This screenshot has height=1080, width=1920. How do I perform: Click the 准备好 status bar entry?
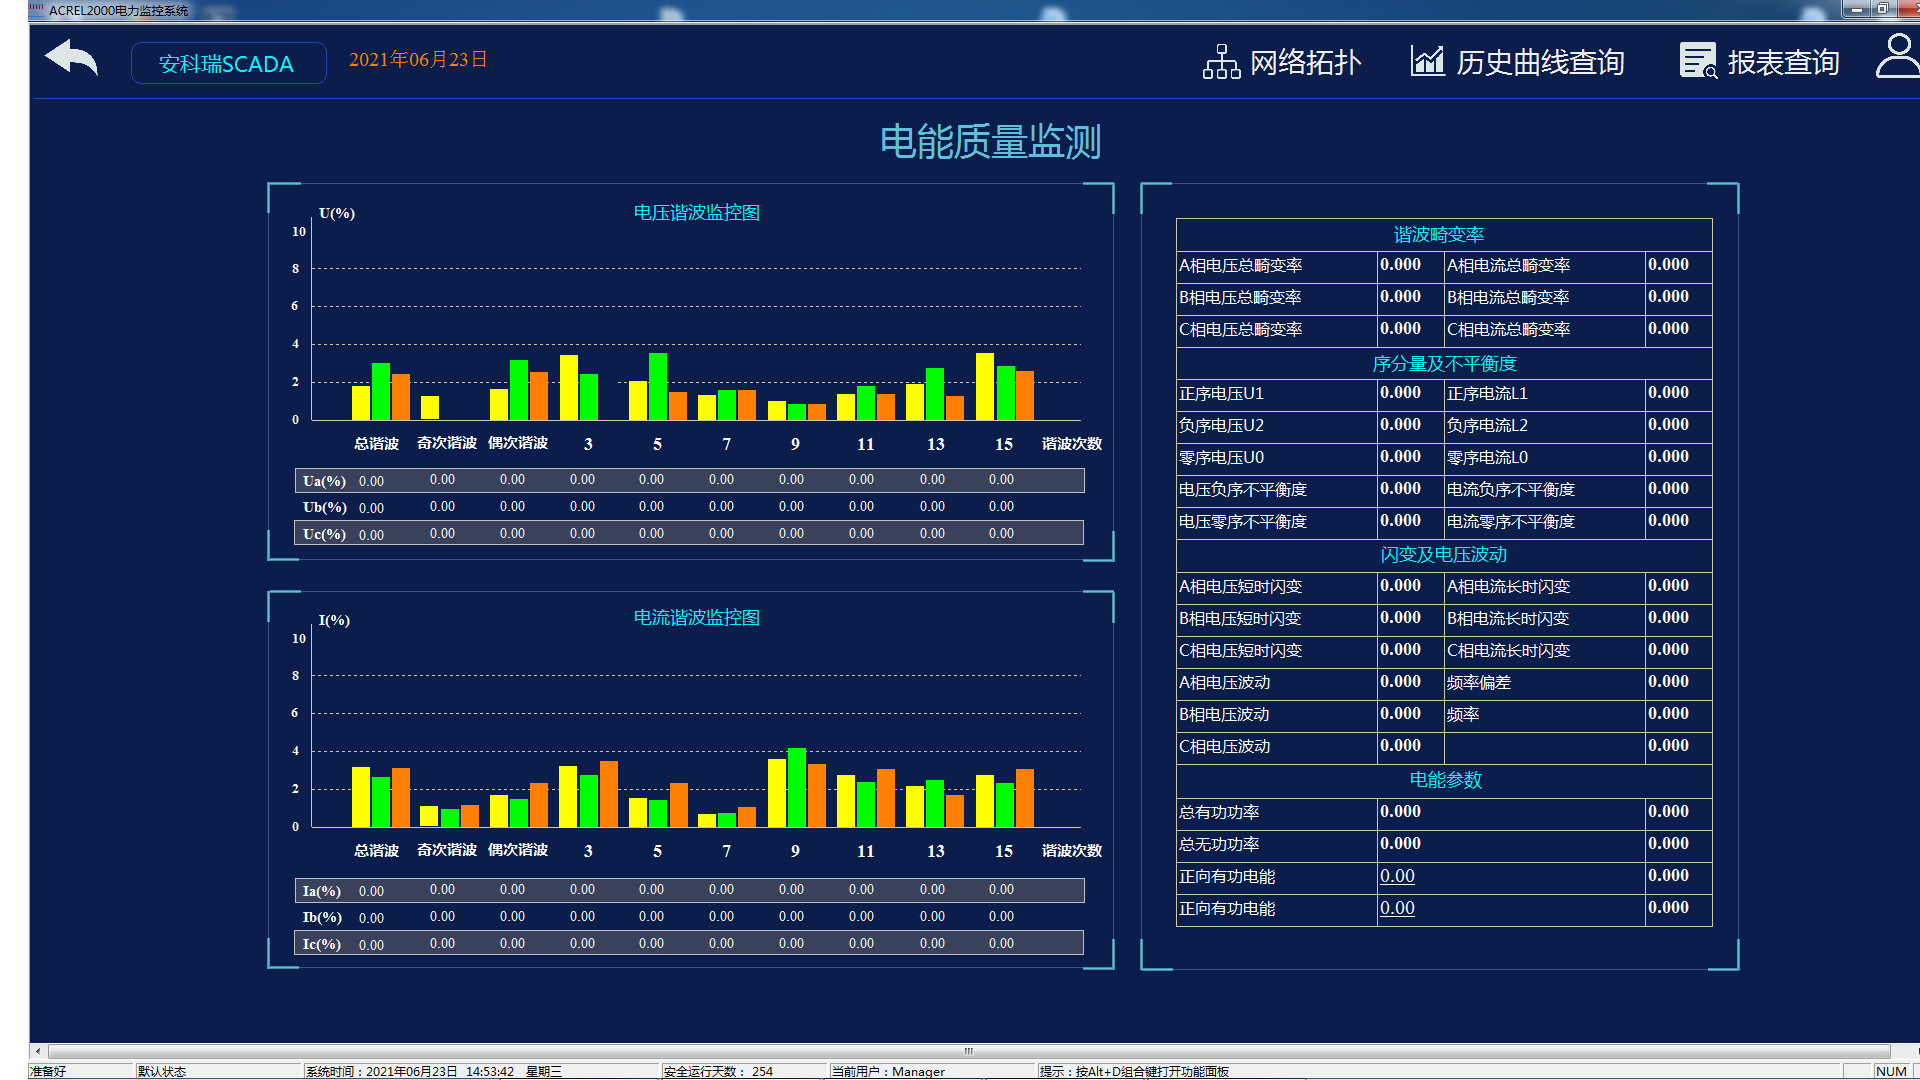pos(48,1071)
